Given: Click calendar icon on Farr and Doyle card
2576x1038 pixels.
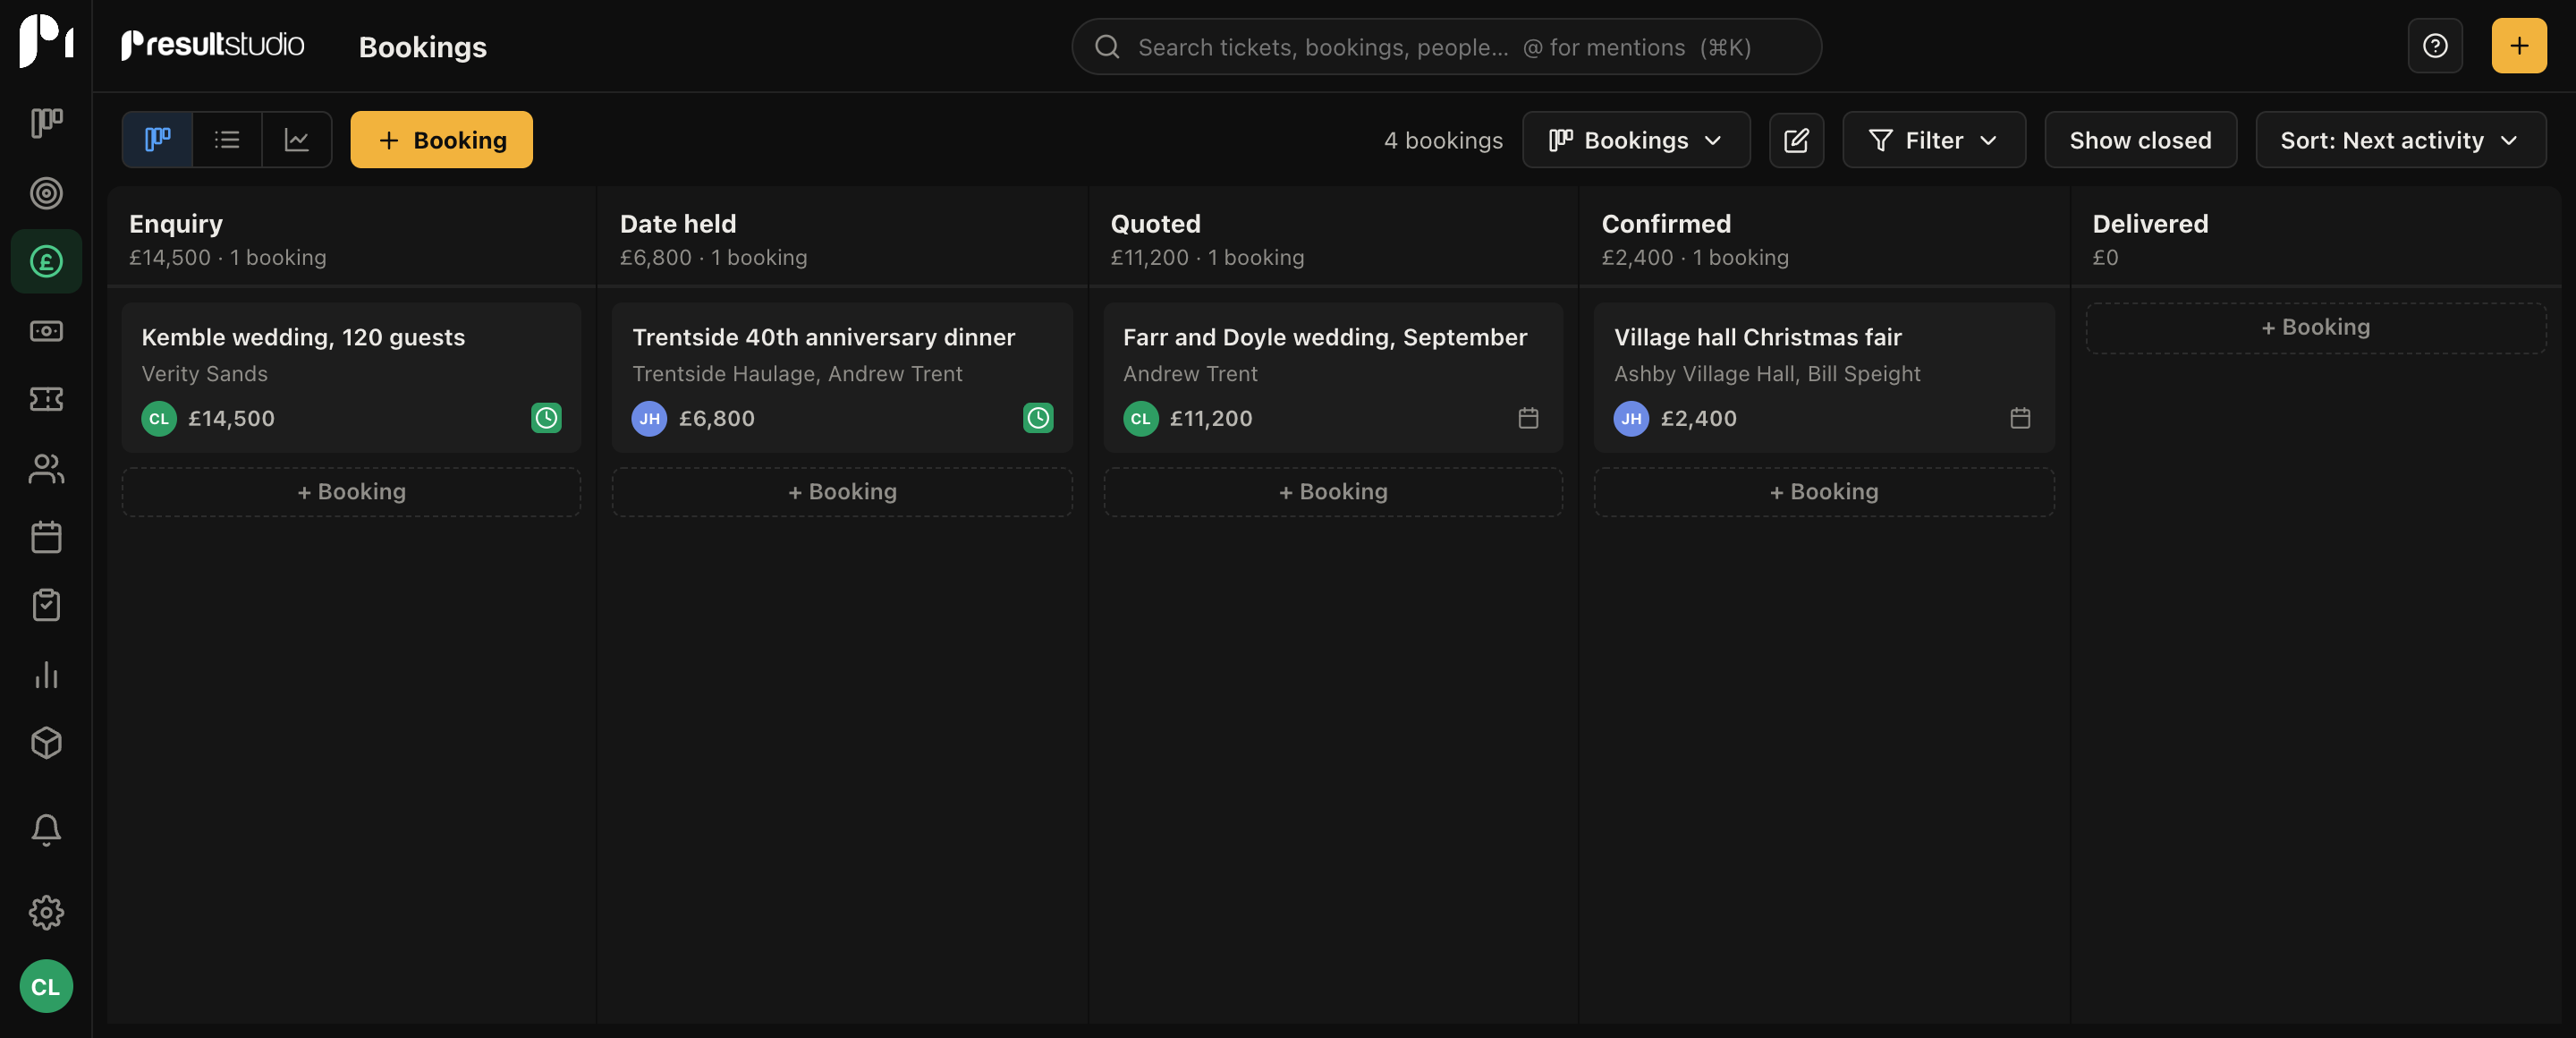Looking at the screenshot, I should [x=1528, y=418].
